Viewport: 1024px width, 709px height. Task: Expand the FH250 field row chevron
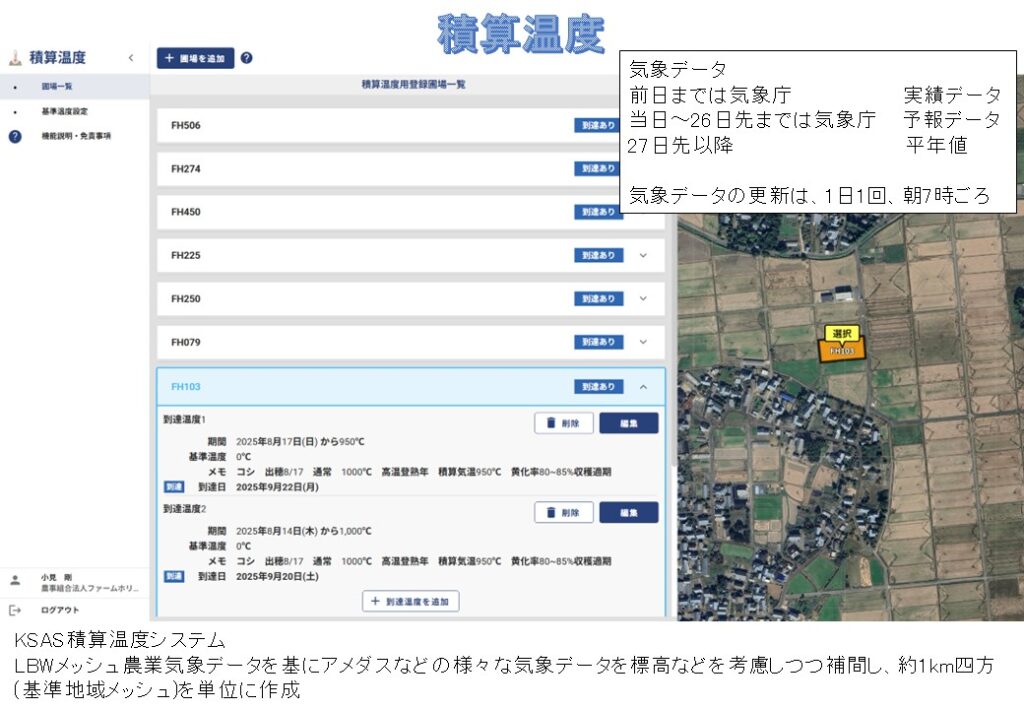[643, 298]
